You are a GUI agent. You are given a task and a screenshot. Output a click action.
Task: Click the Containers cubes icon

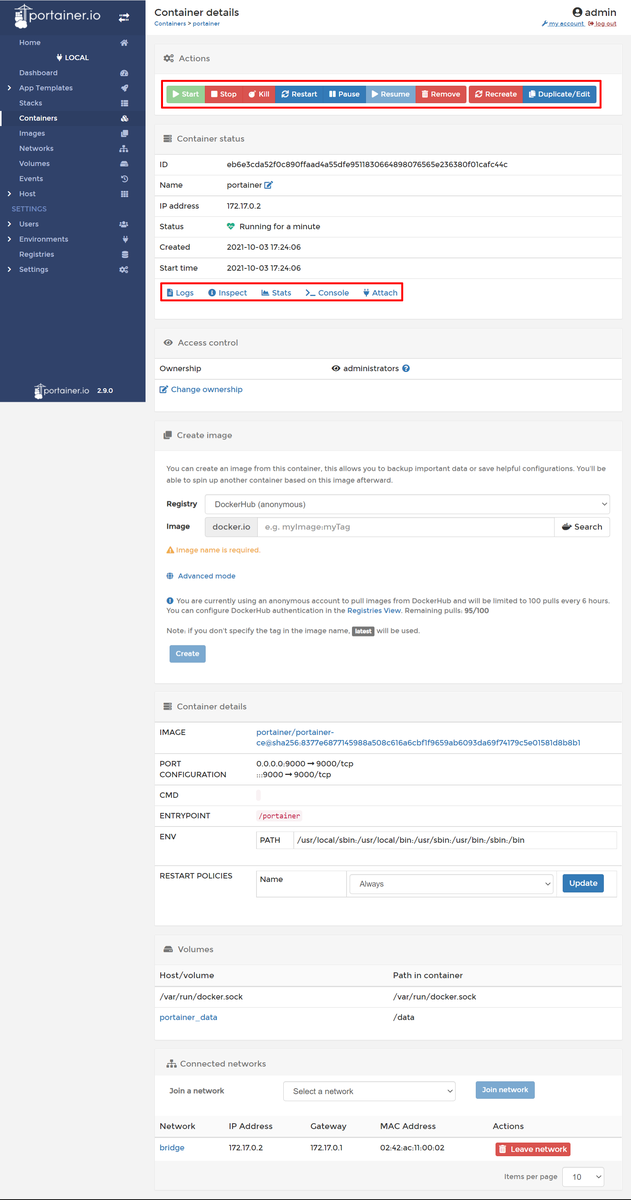[124, 118]
